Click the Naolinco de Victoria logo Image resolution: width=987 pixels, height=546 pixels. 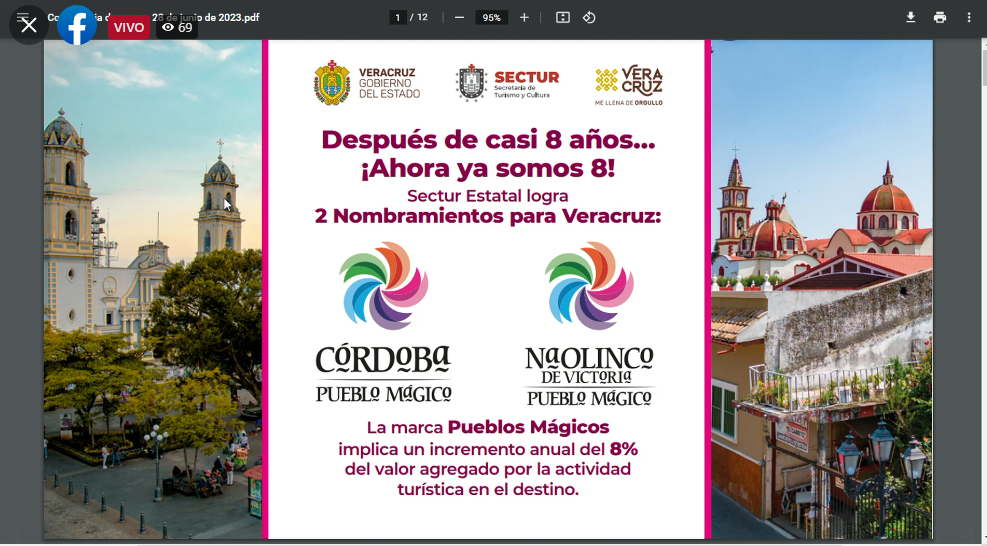tap(590, 324)
